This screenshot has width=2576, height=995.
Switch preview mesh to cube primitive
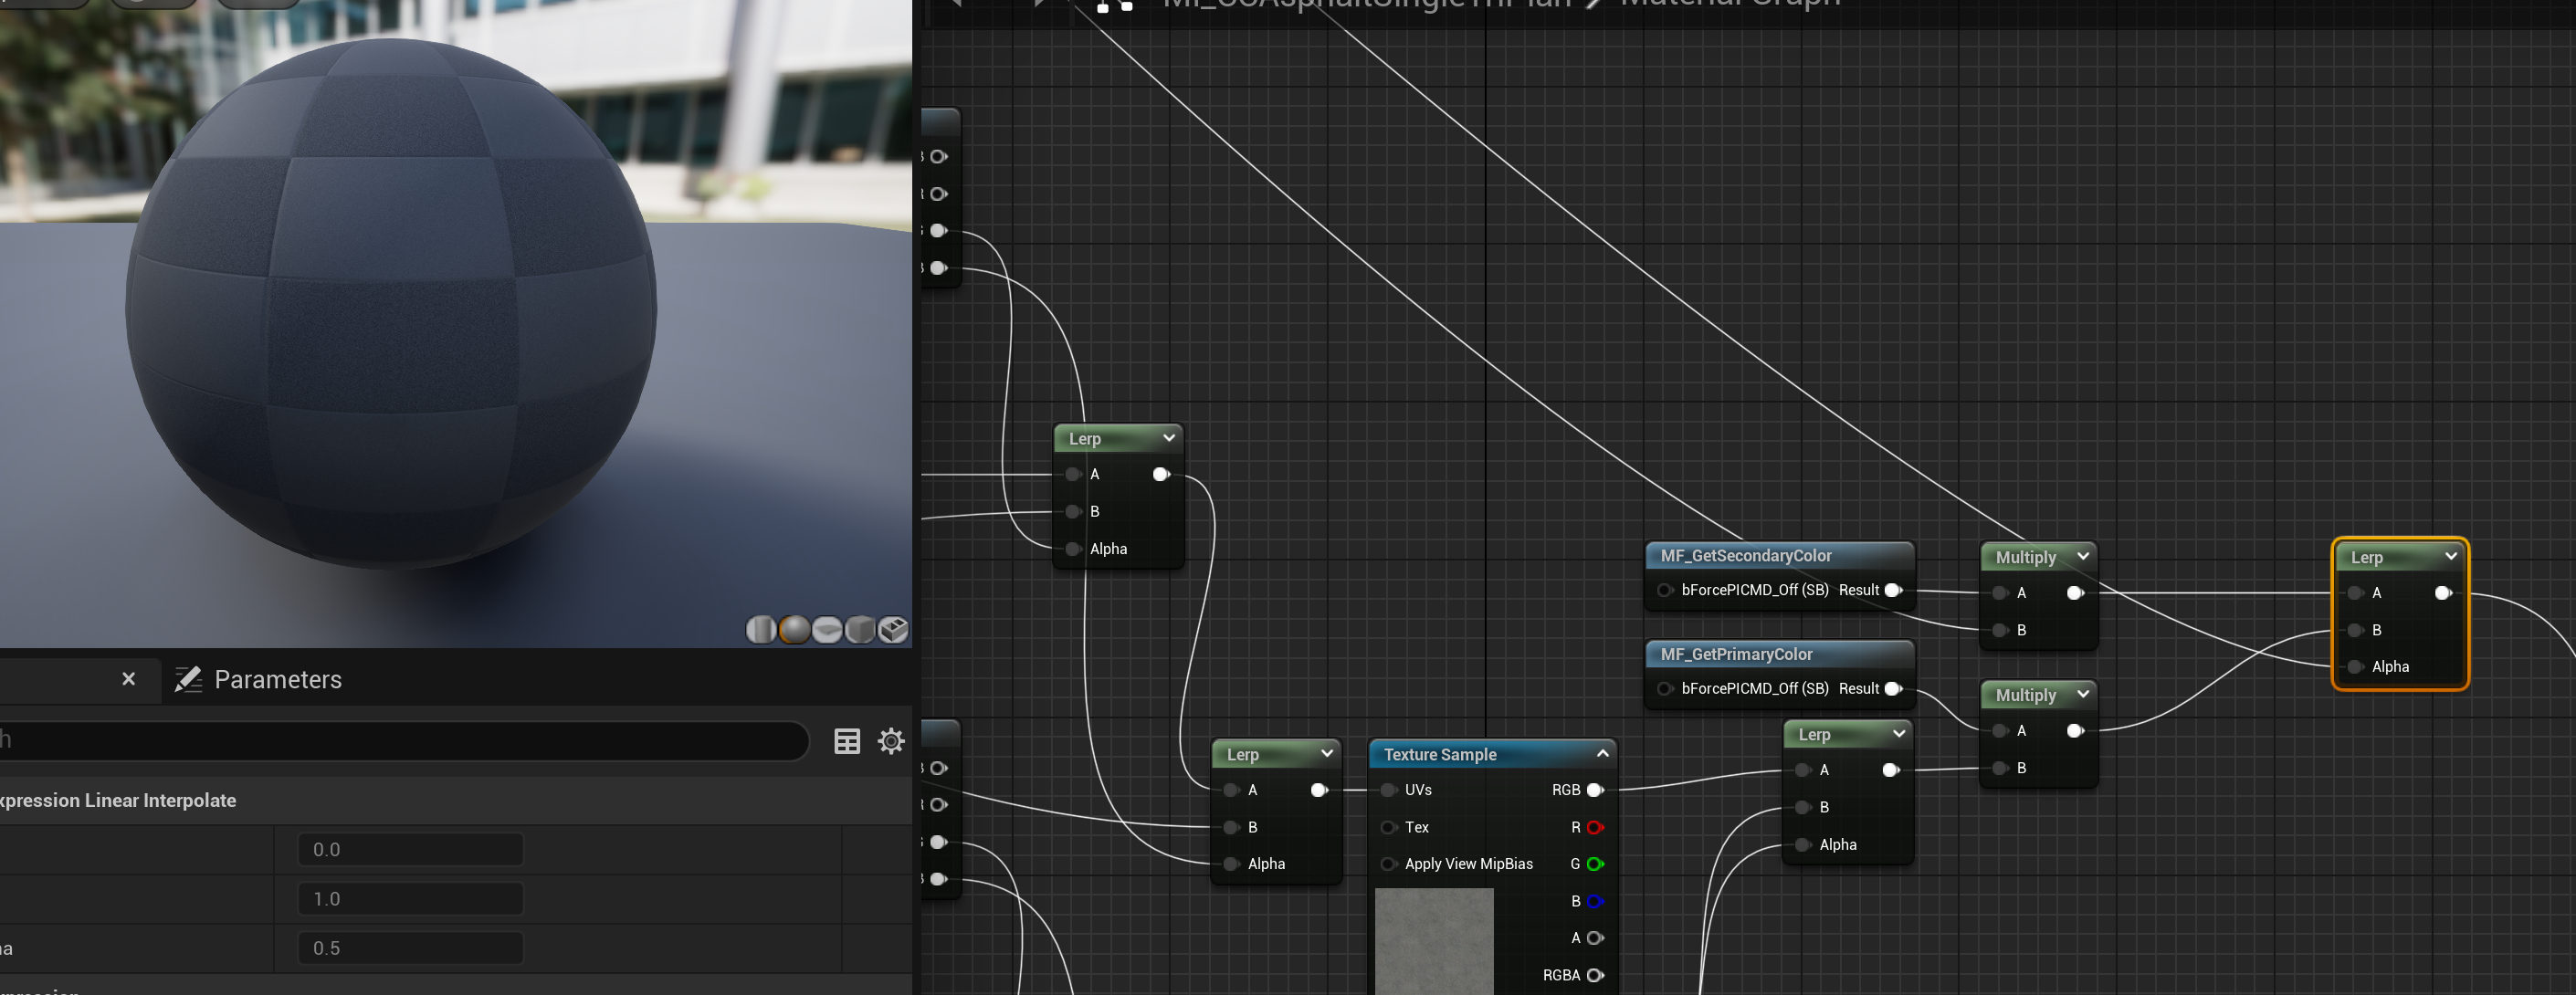[860, 630]
